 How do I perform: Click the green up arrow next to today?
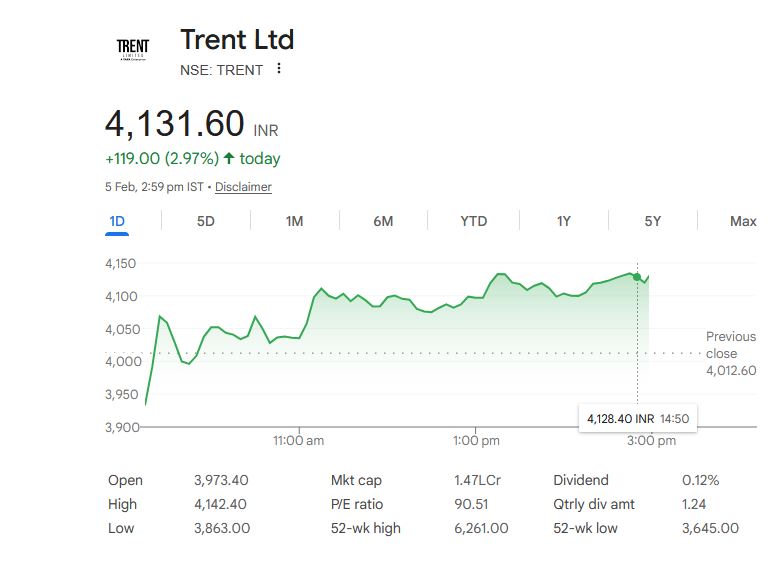click(x=229, y=158)
